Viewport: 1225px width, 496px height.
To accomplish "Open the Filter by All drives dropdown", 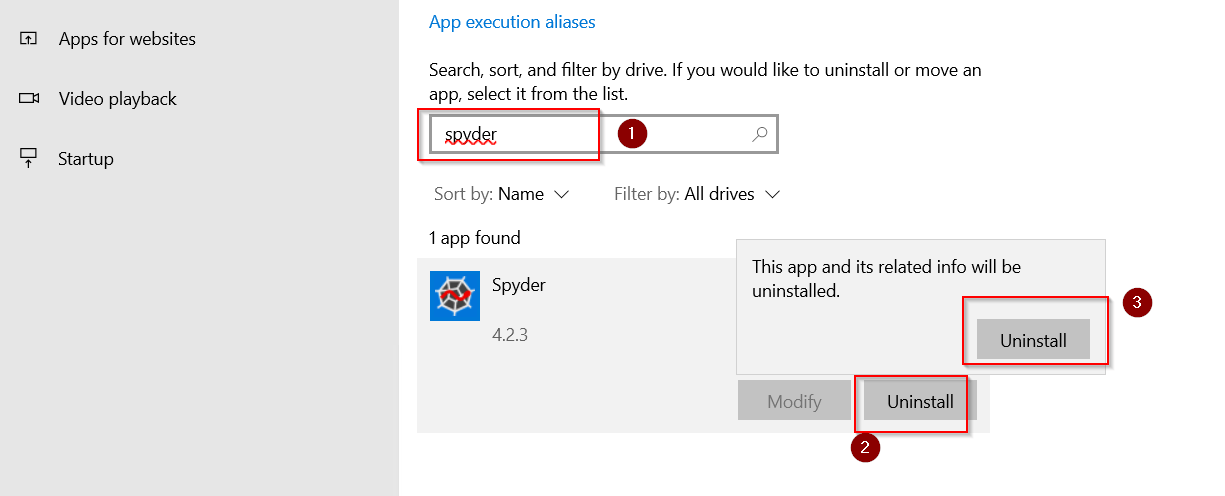I will (697, 194).
